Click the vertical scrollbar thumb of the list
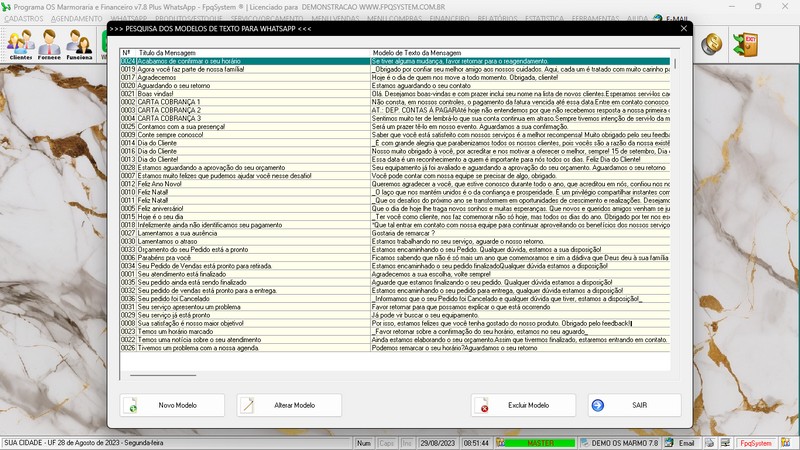800x450 pixels. (x=675, y=64)
